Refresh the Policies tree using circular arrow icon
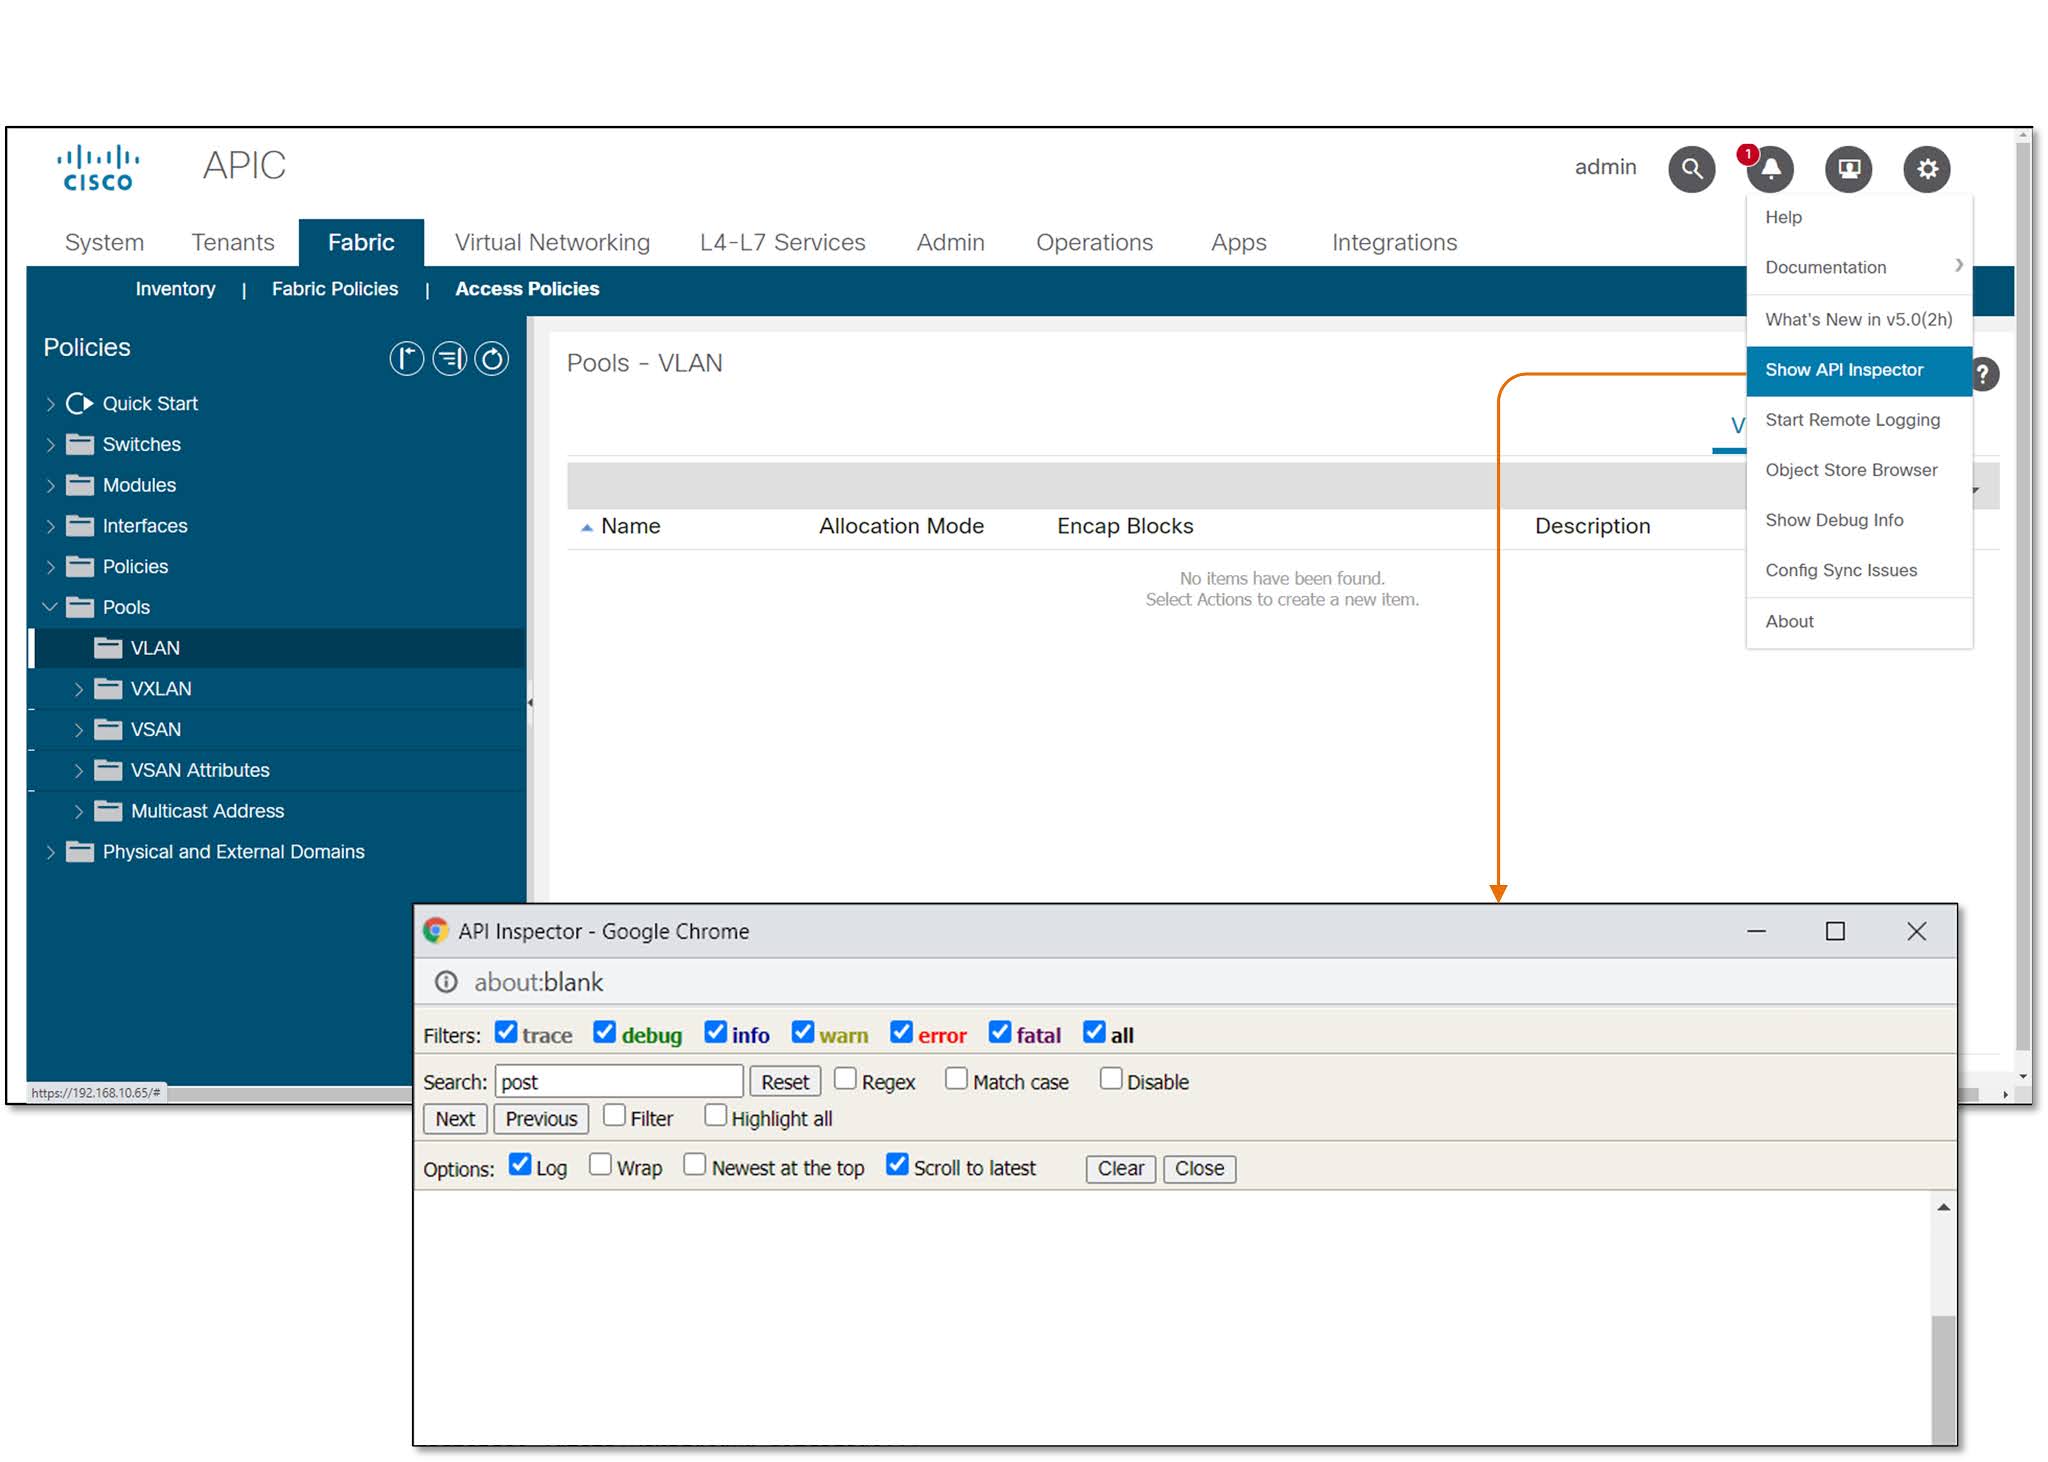Viewport: 2048px width, 1462px height. pyautogui.click(x=491, y=358)
